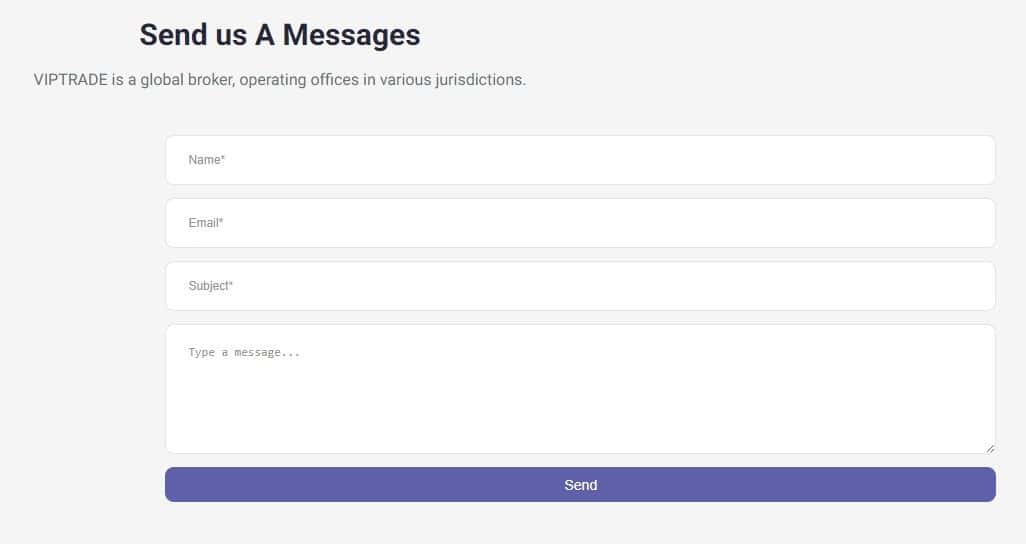Focus the Email input field
1026x544 pixels.
click(580, 223)
